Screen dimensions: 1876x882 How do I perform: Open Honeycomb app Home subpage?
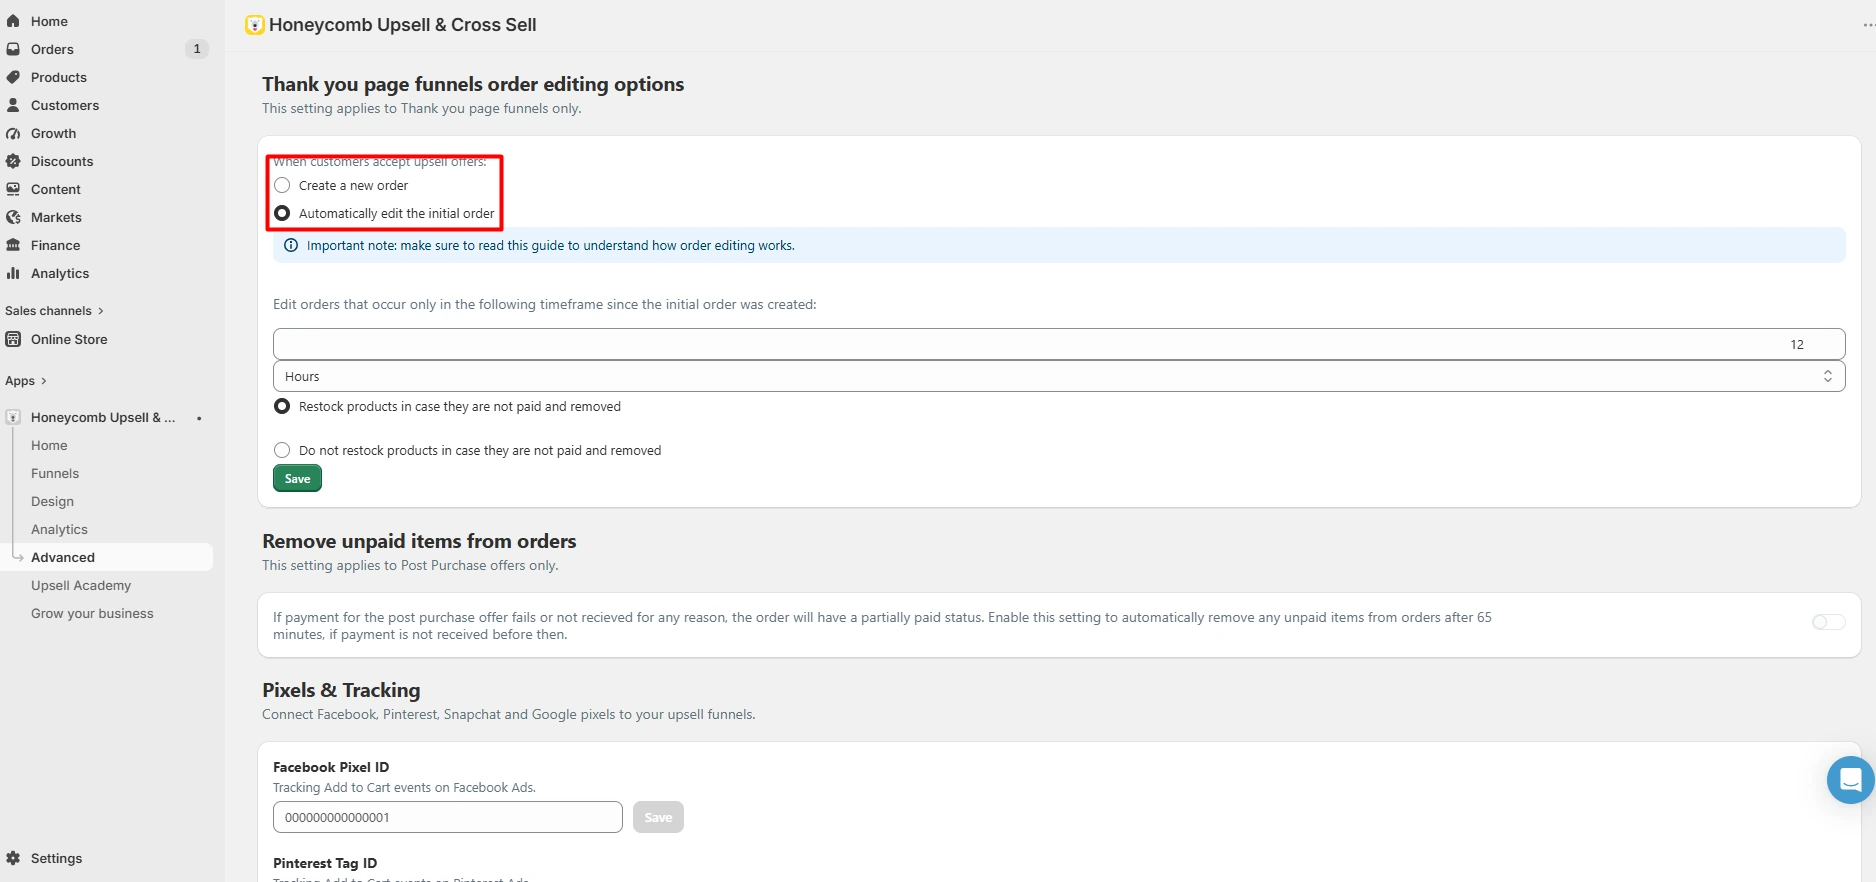pos(49,445)
